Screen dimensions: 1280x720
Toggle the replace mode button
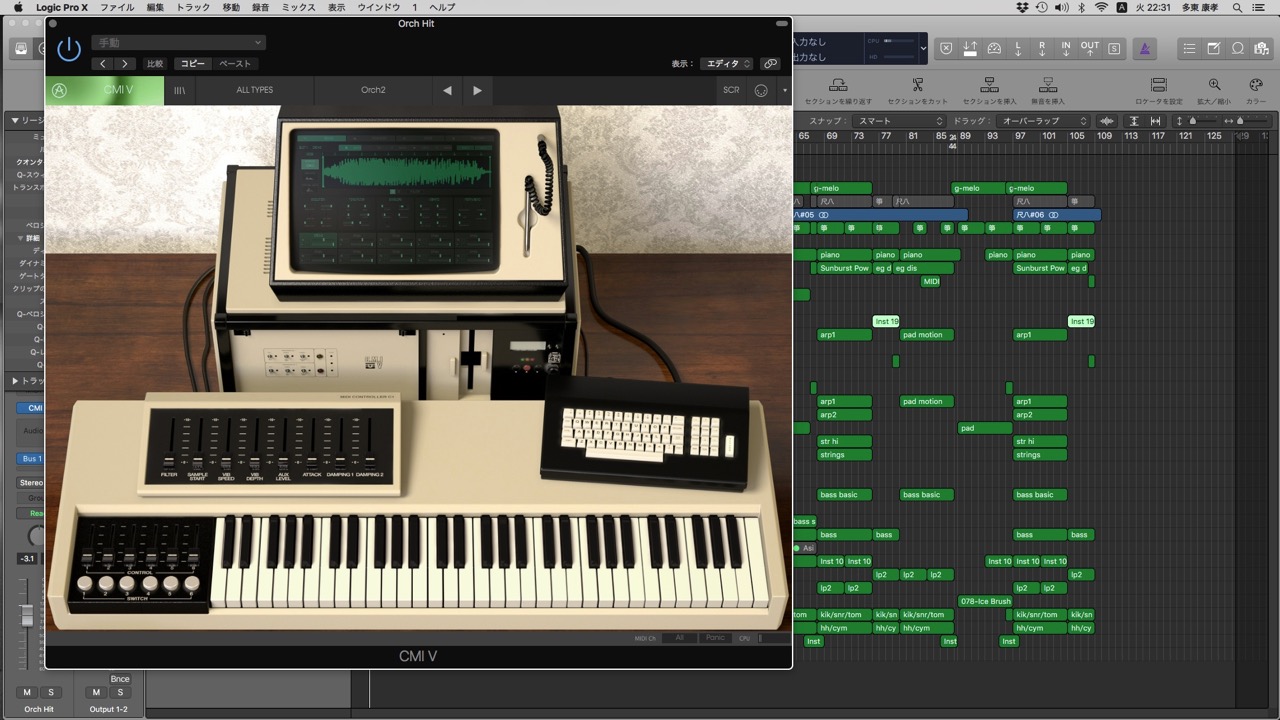(947, 48)
